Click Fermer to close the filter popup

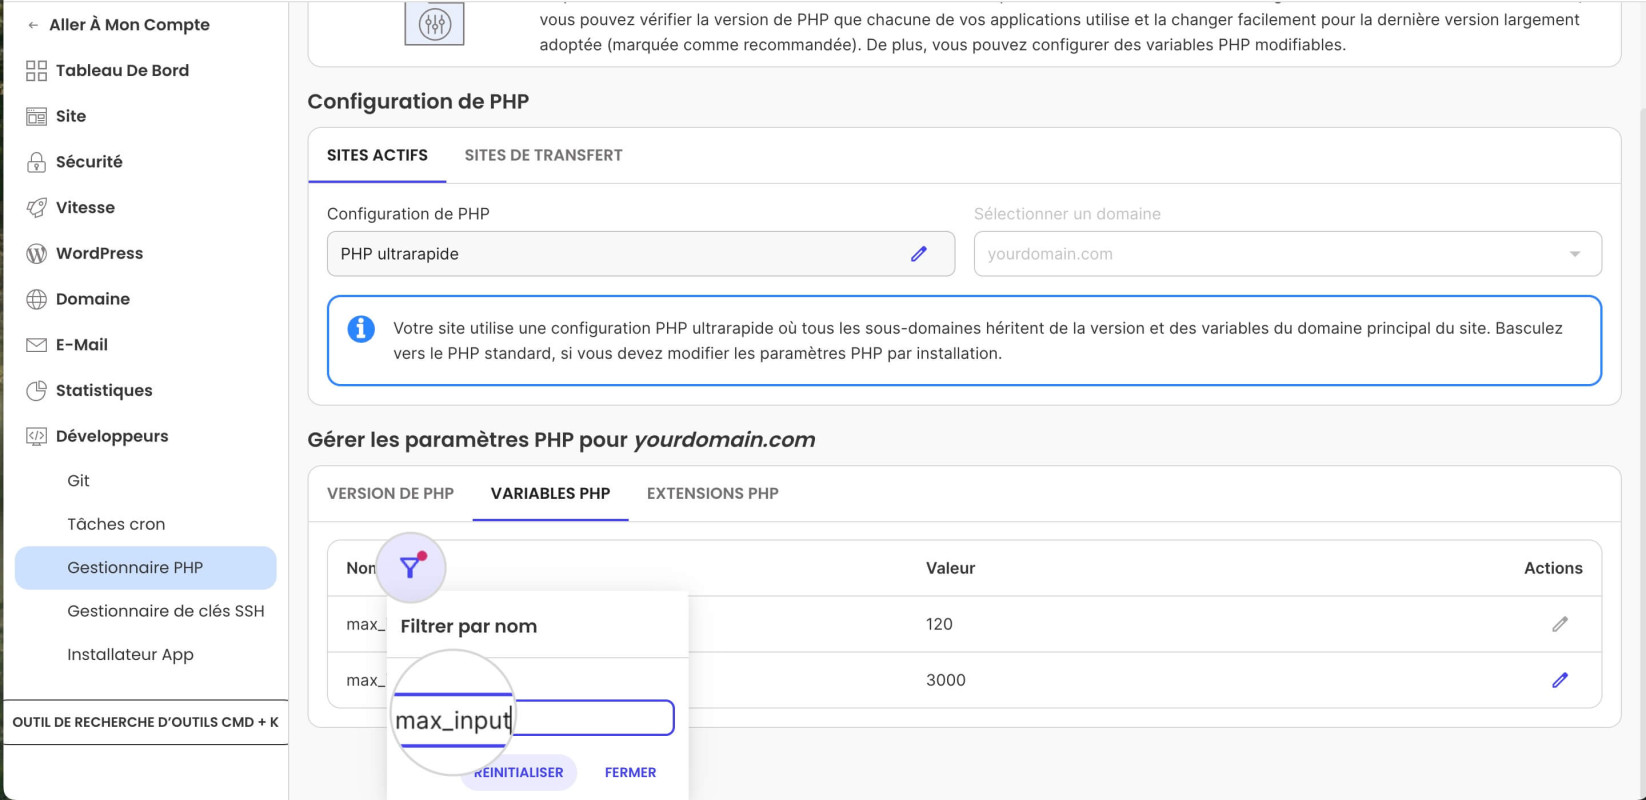631,773
